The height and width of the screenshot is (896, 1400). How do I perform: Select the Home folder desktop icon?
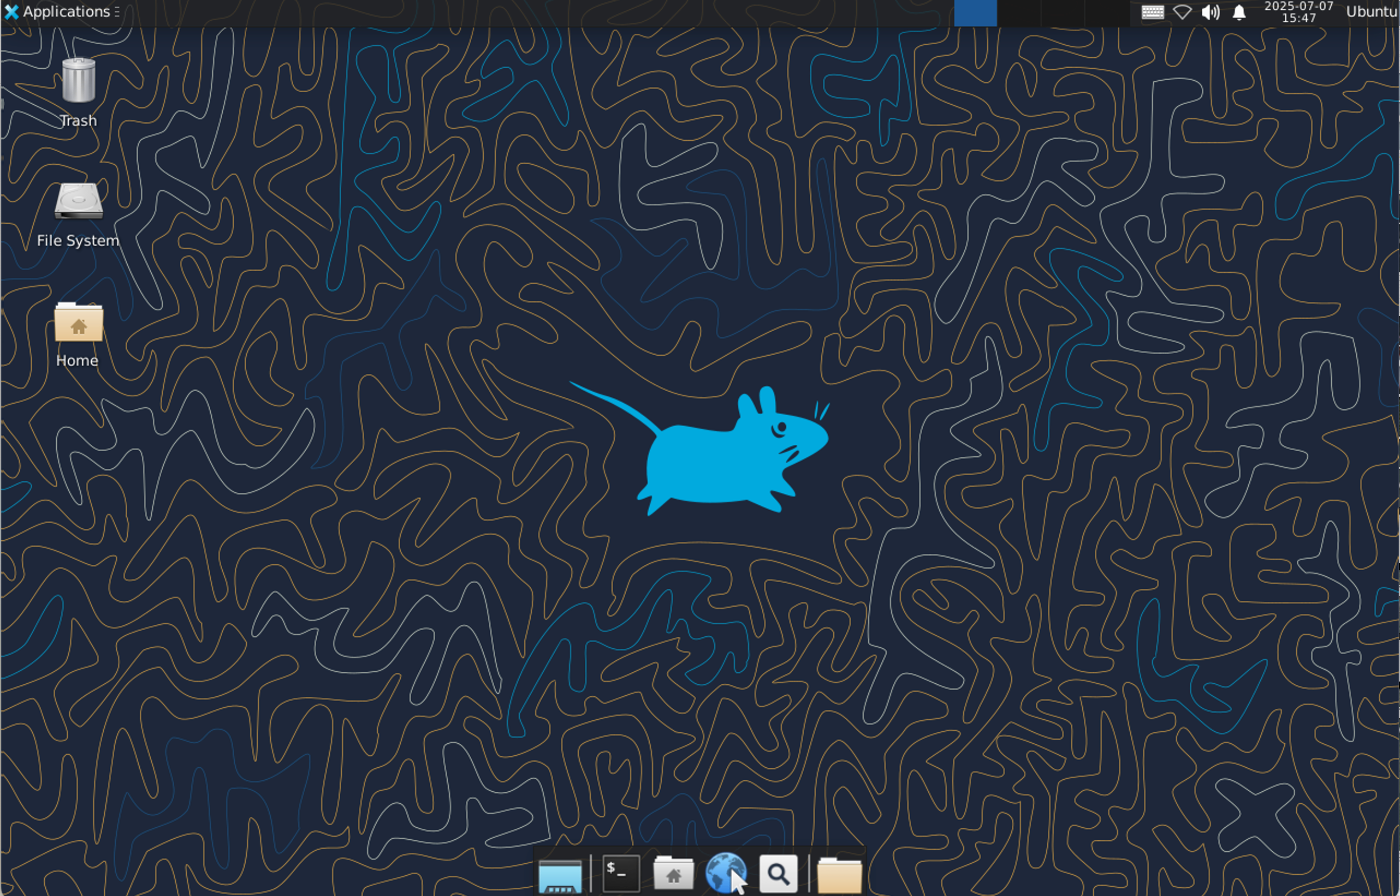tap(78, 321)
